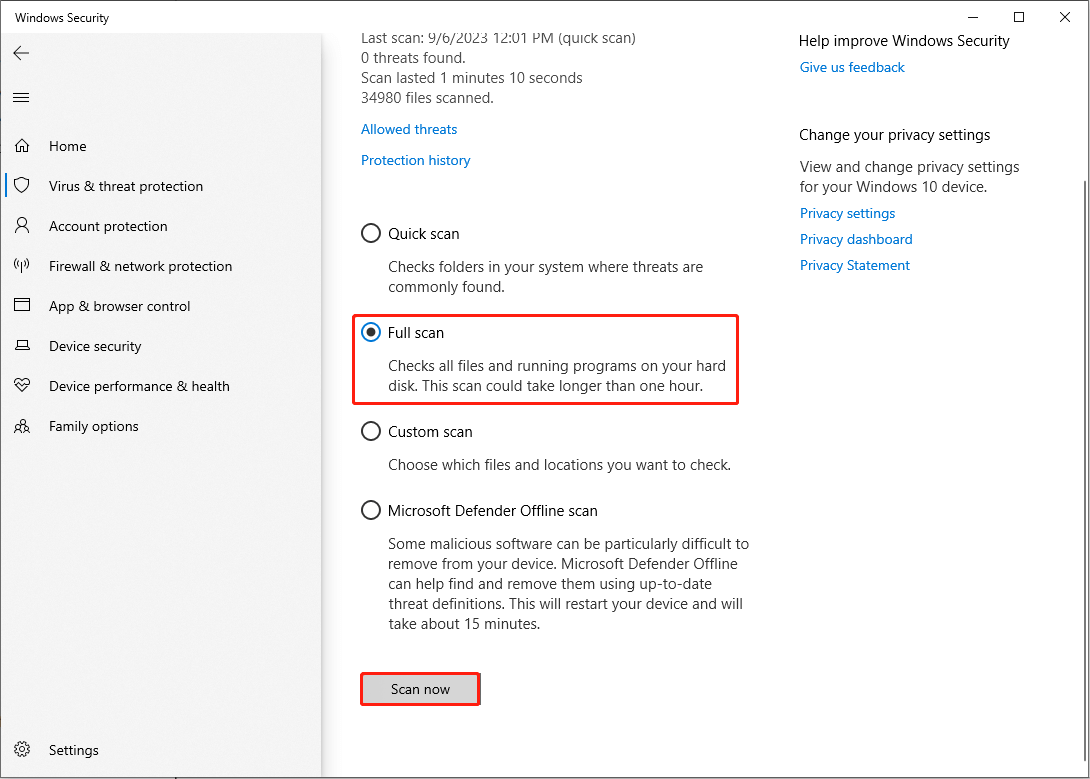Choose the Custom scan option

pos(371,431)
